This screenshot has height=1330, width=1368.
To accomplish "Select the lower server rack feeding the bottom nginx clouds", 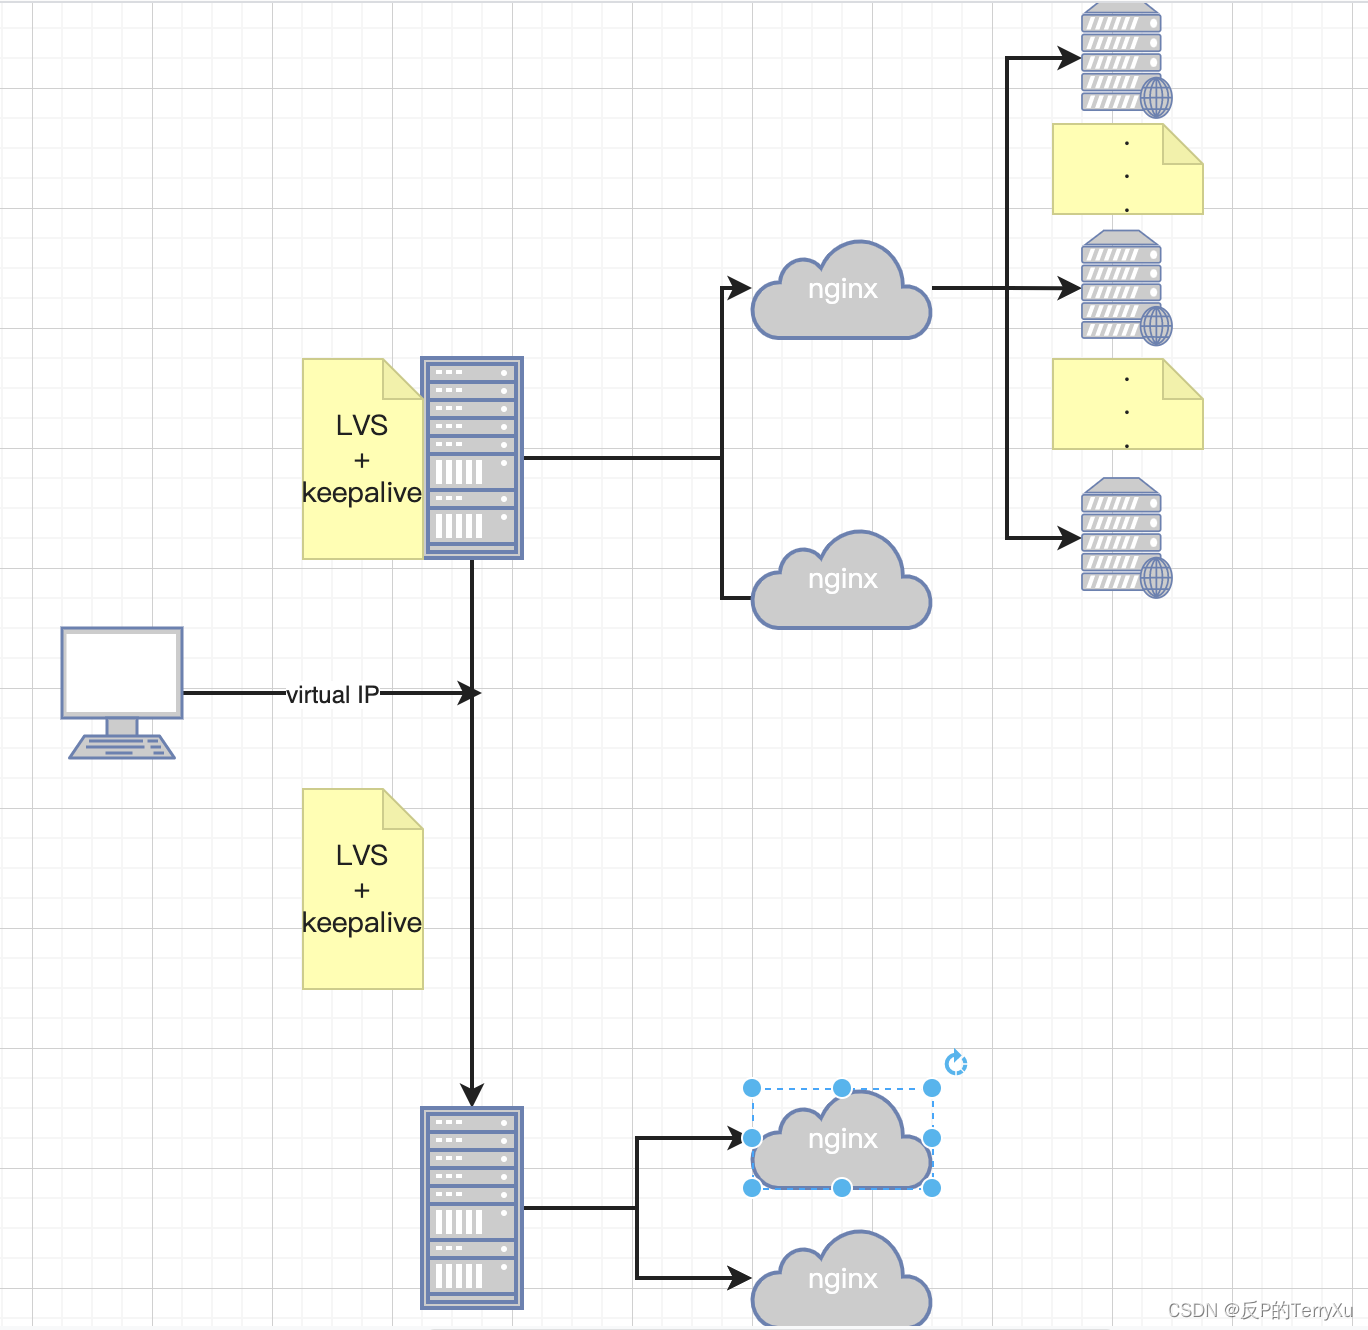I will click(x=472, y=1208).
